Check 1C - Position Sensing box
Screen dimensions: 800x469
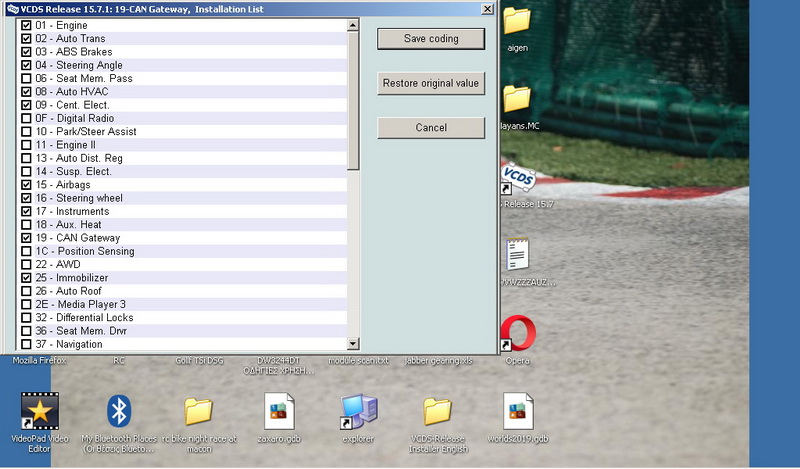coord(26,251)
